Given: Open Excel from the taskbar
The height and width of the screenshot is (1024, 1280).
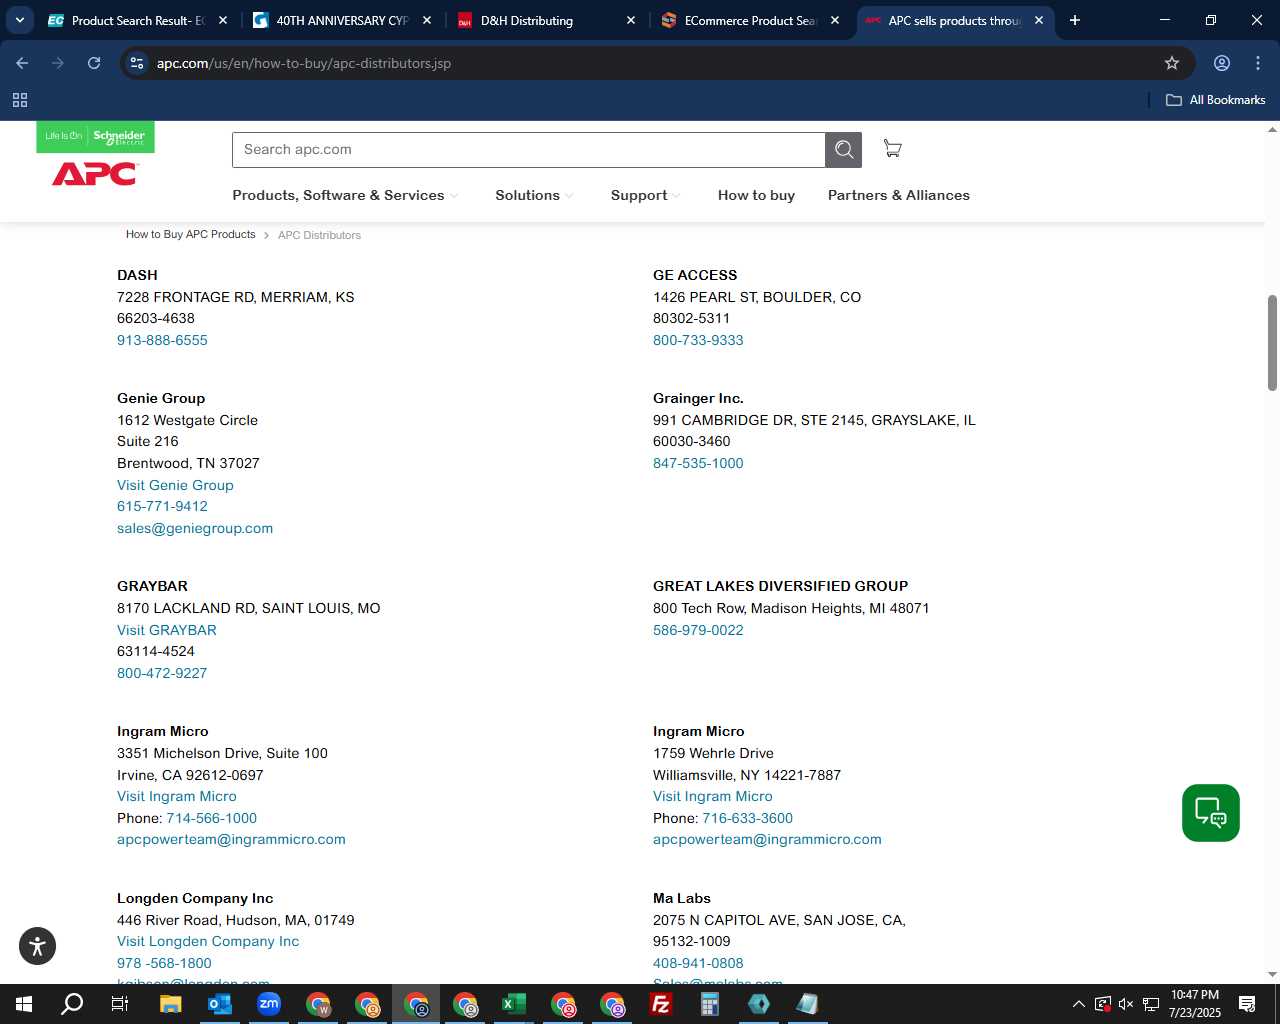Looking at the screenshot, I should pos(513,1004).
